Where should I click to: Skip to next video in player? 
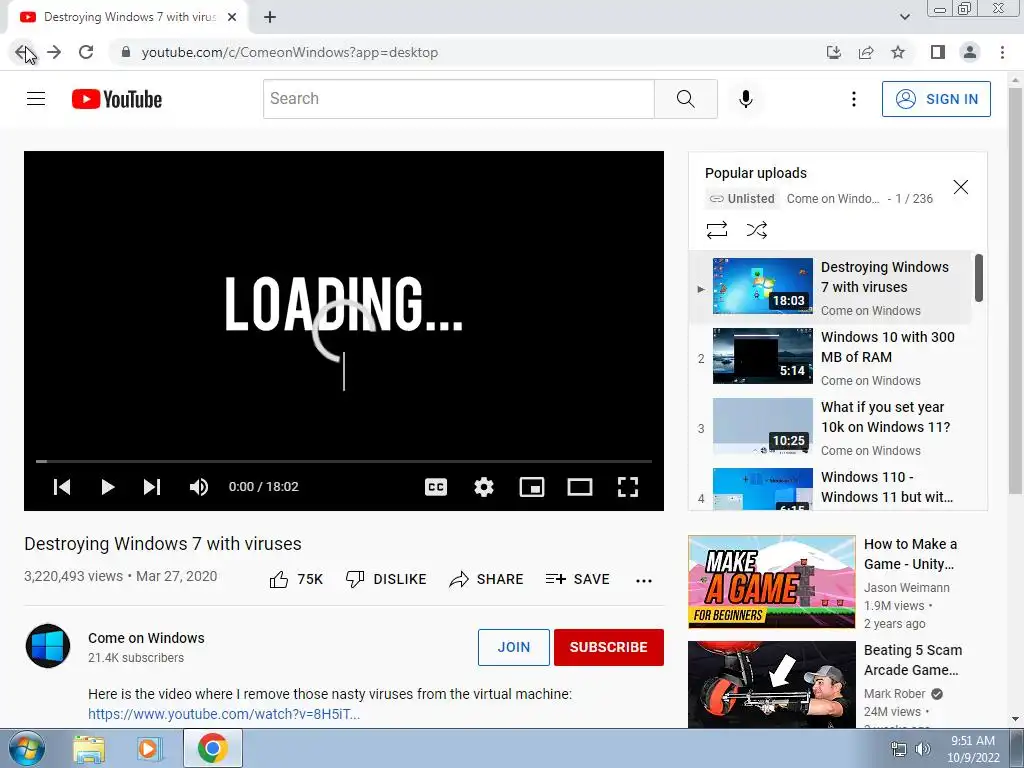pos(152,487)
